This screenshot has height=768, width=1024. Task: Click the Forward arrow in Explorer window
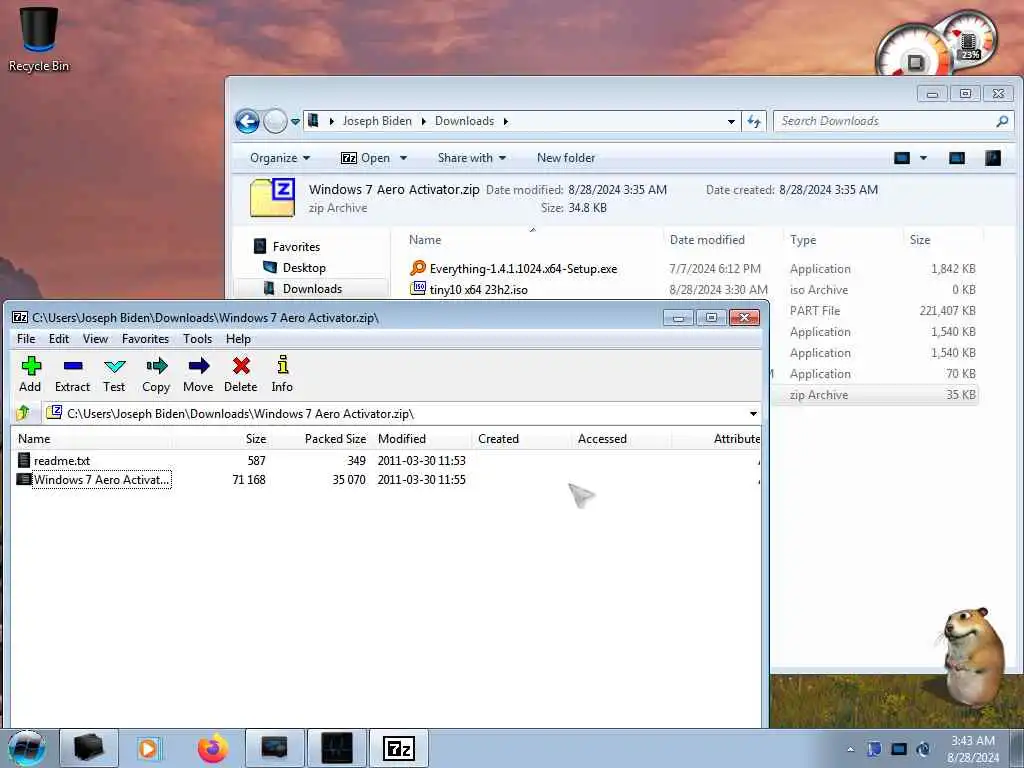275,121
